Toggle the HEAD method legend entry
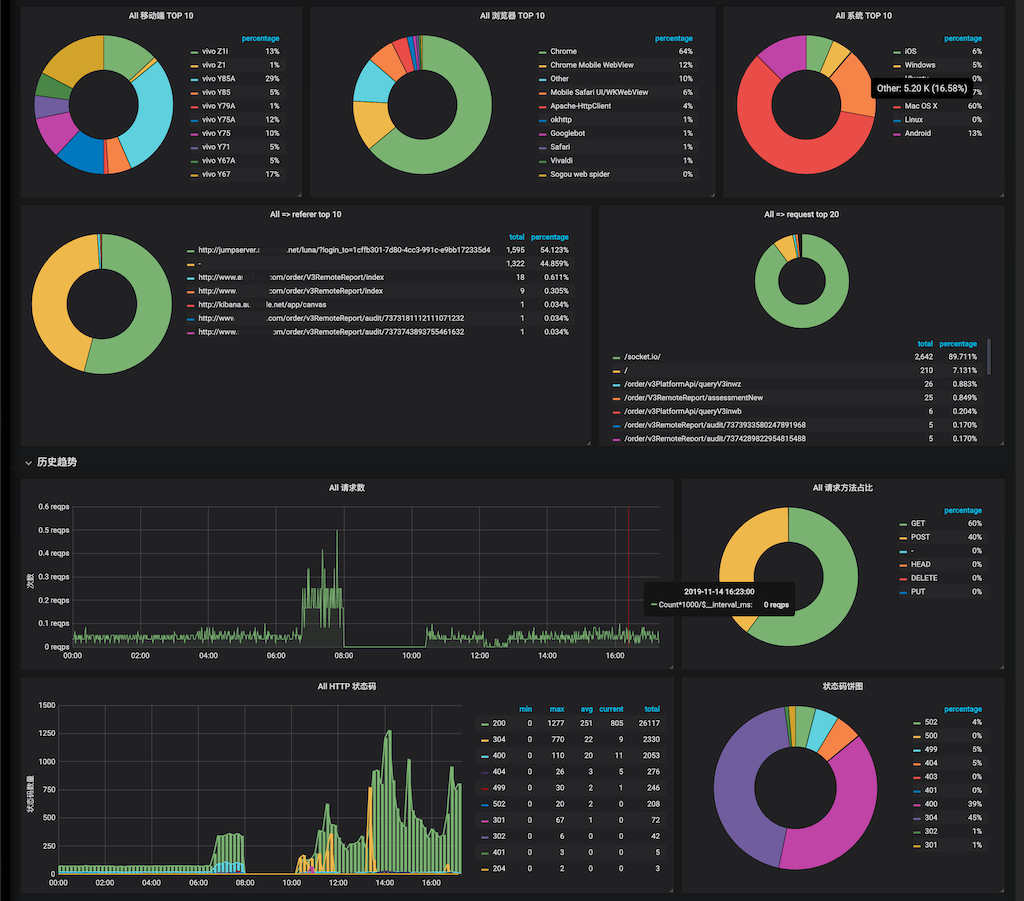The height and width of the screenshot is (901, 1024). 920,565
